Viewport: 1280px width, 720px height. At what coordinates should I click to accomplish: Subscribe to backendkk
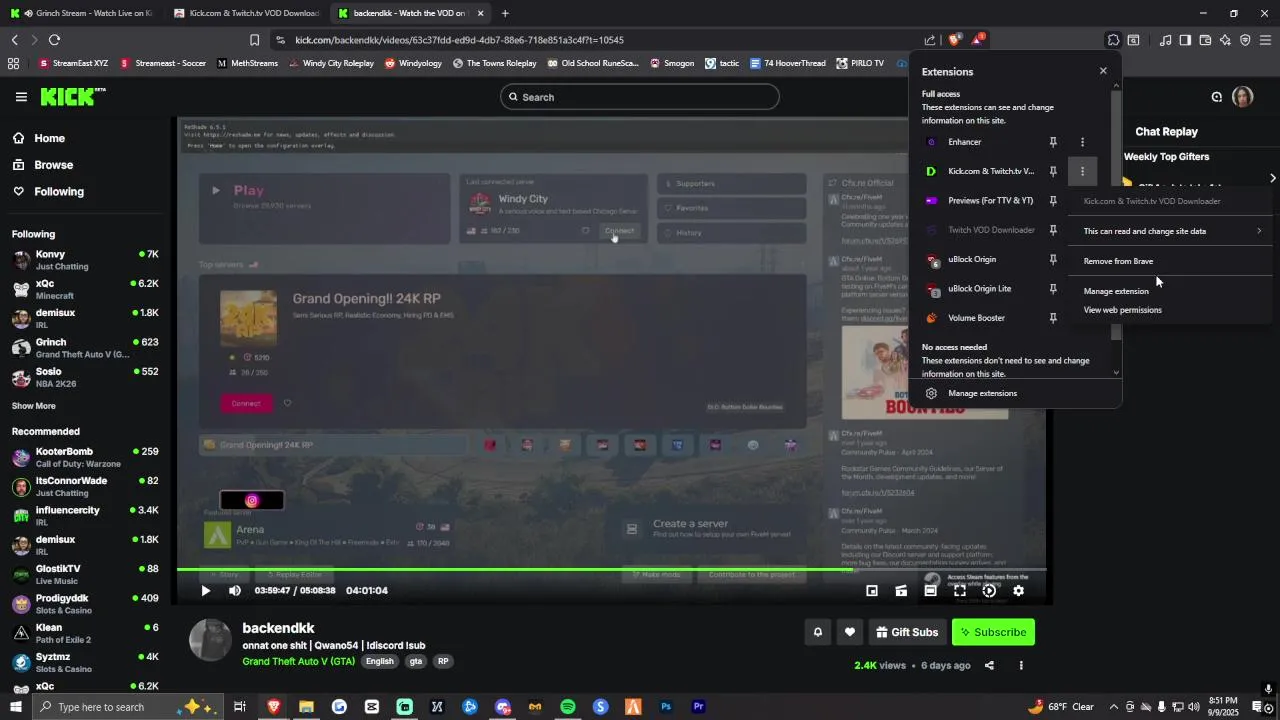coord(993,632)
